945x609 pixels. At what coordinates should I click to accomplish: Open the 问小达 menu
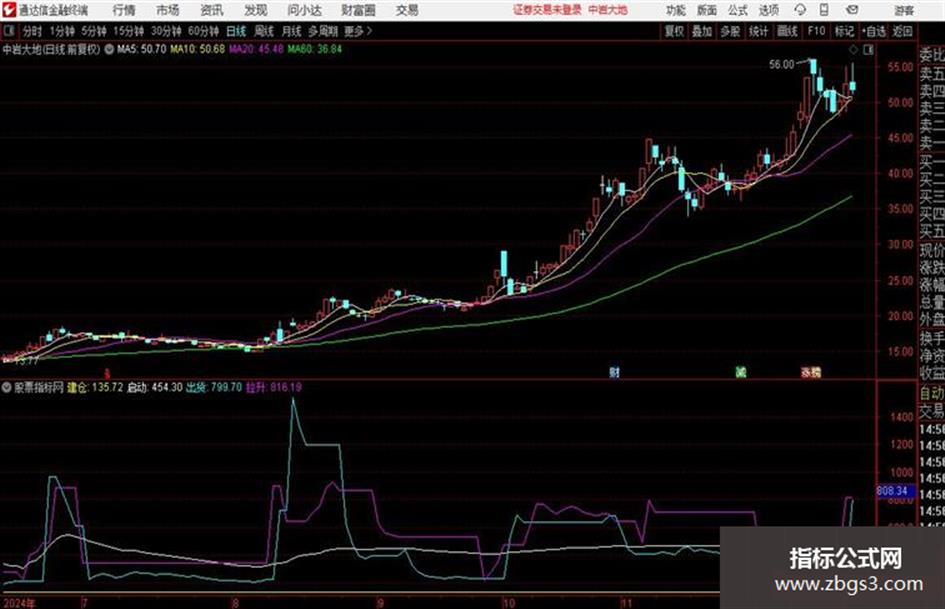pyautogui.click(x=304, y=10)
